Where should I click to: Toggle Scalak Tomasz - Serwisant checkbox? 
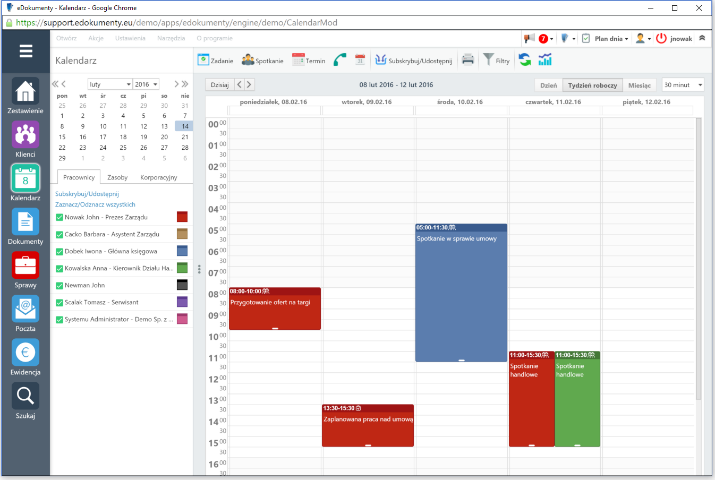point(60,301)
